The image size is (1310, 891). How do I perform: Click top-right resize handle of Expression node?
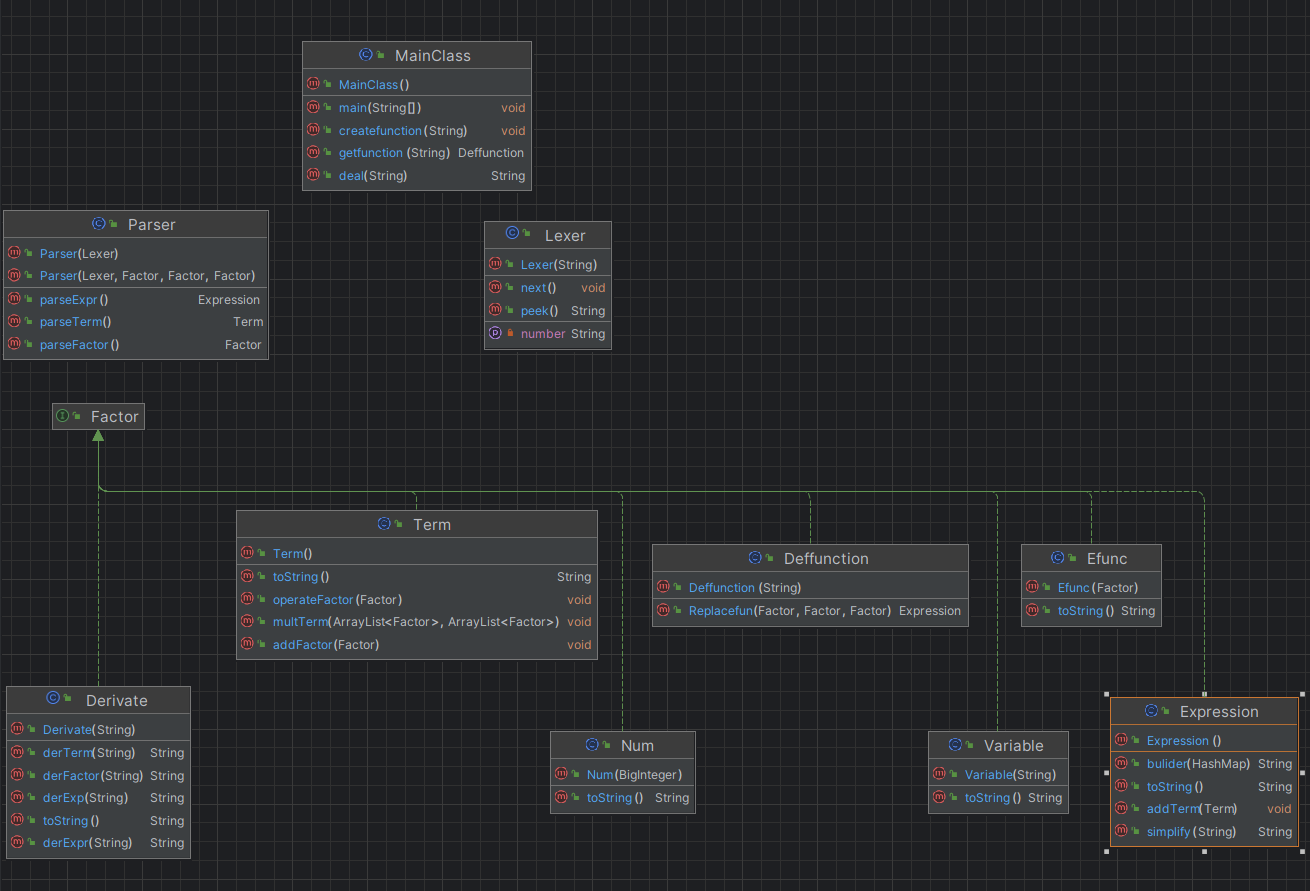pos(1300,694)
